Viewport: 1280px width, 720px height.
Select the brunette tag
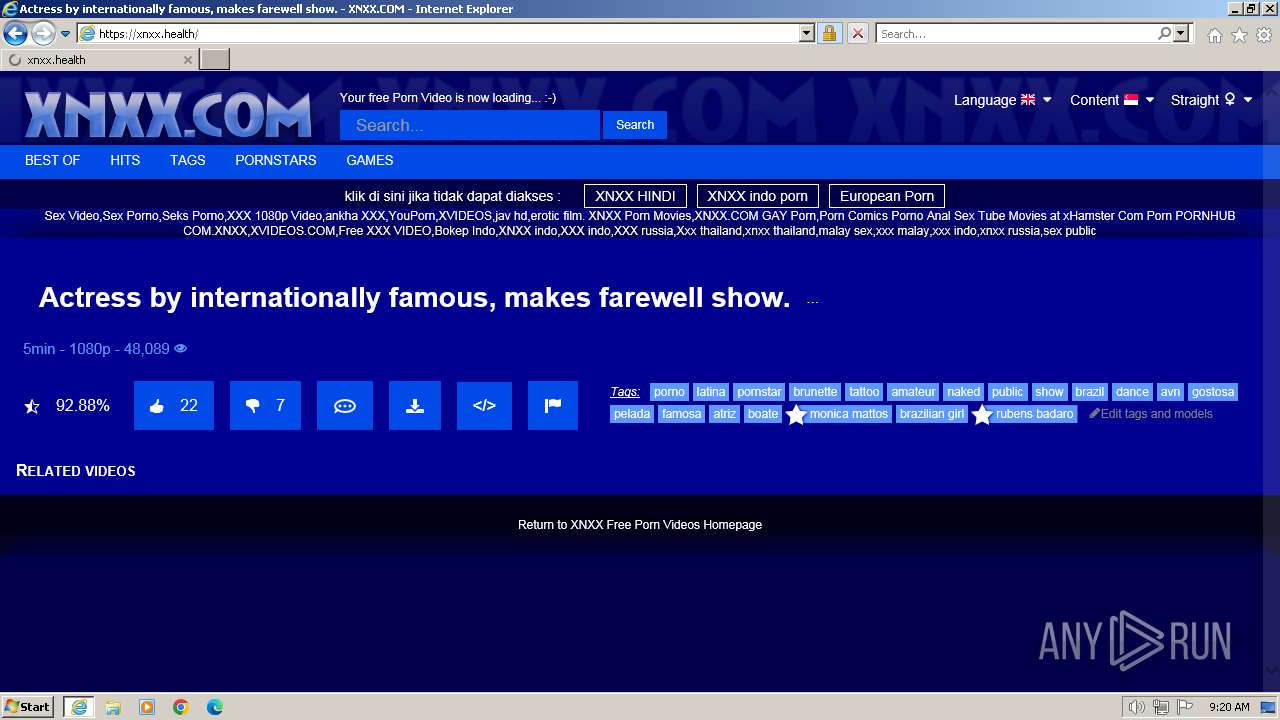tap(815, 392)
